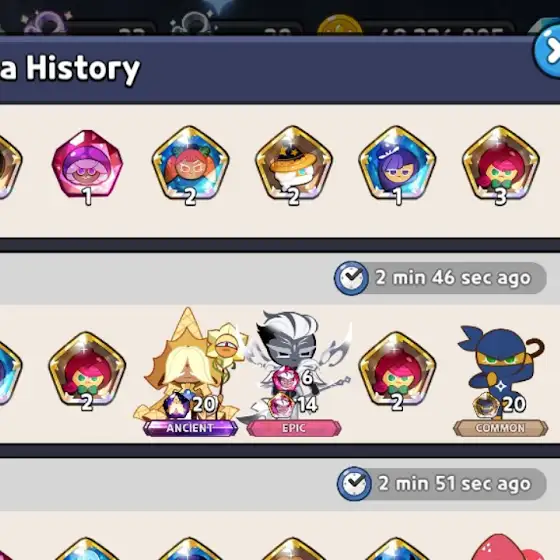Click the gold coin currency icon at top

click(339, 24)
